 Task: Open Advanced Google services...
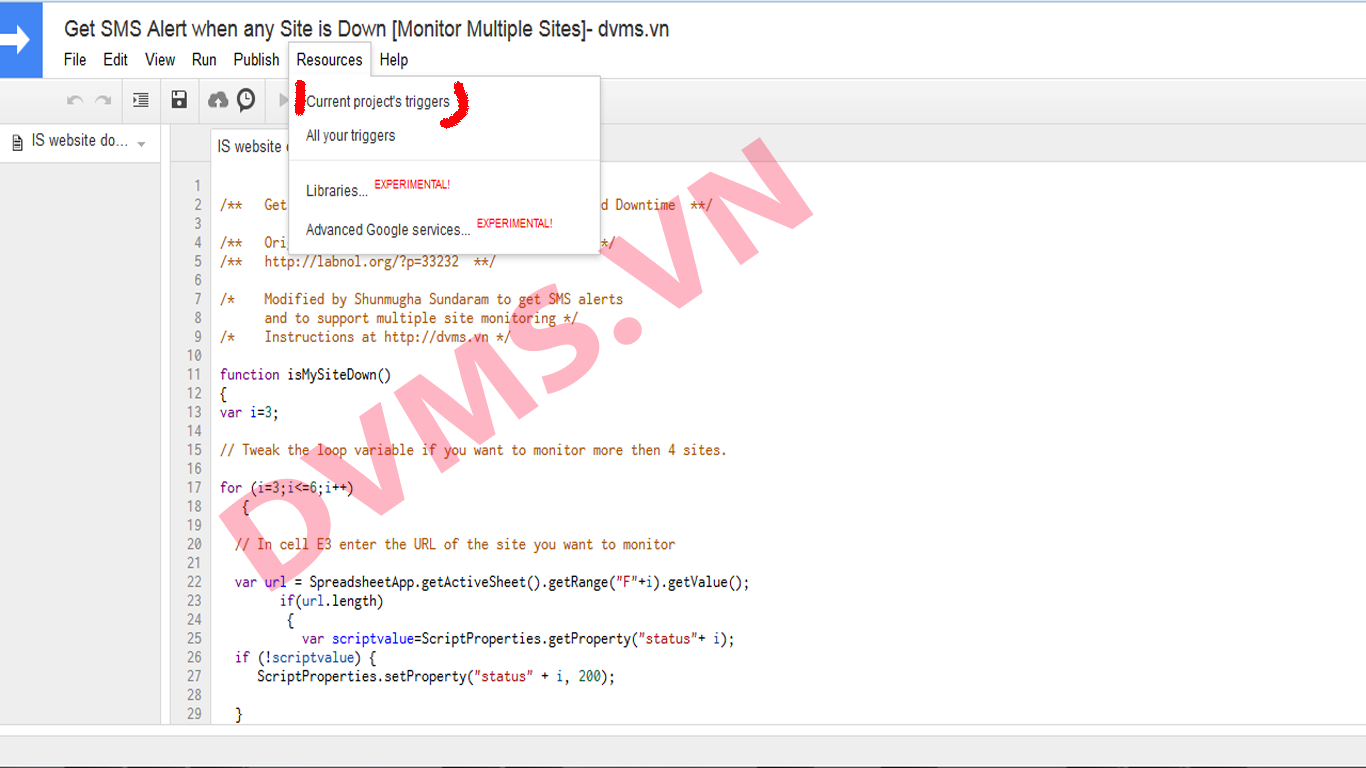click(x=388, y=230)
